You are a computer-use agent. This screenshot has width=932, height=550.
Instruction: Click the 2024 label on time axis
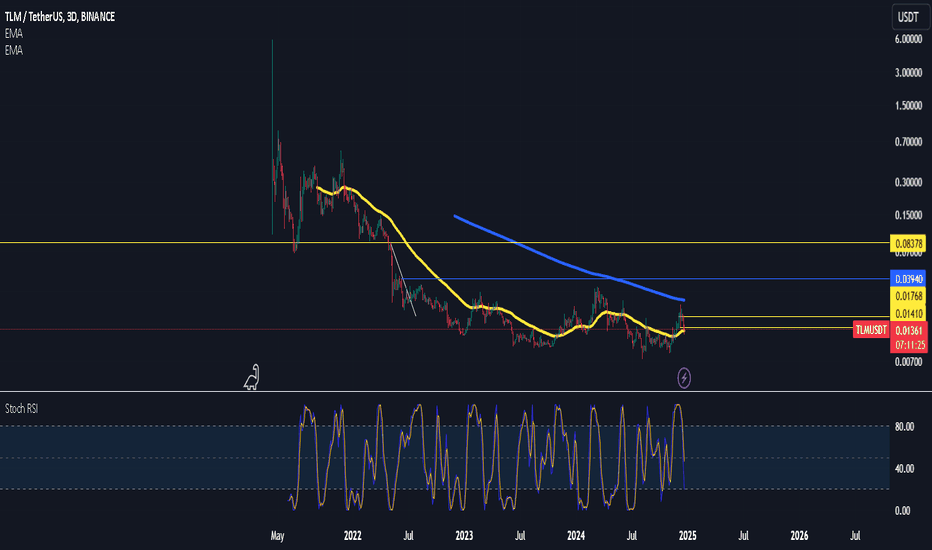click(x=576, y=536)
